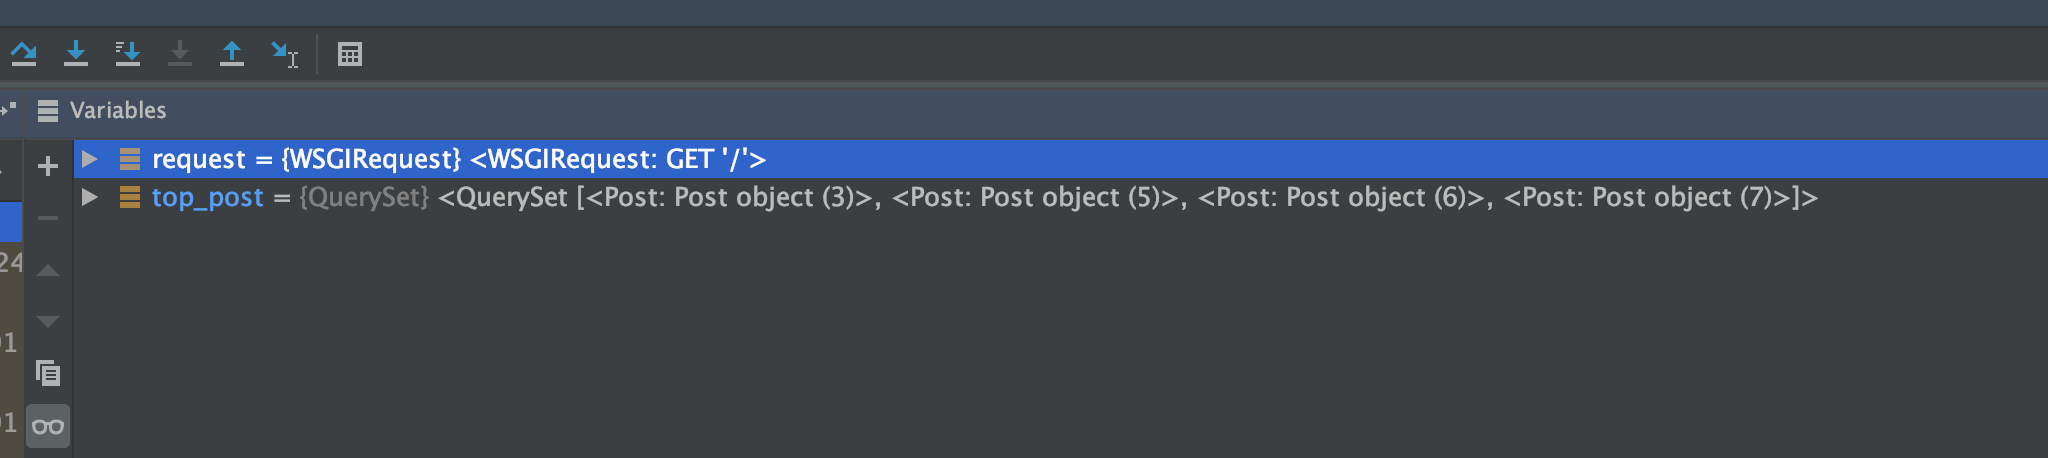Click the Step Out arrow icon
Screen dimensions: 2048x458
click(x=232, y=53)
